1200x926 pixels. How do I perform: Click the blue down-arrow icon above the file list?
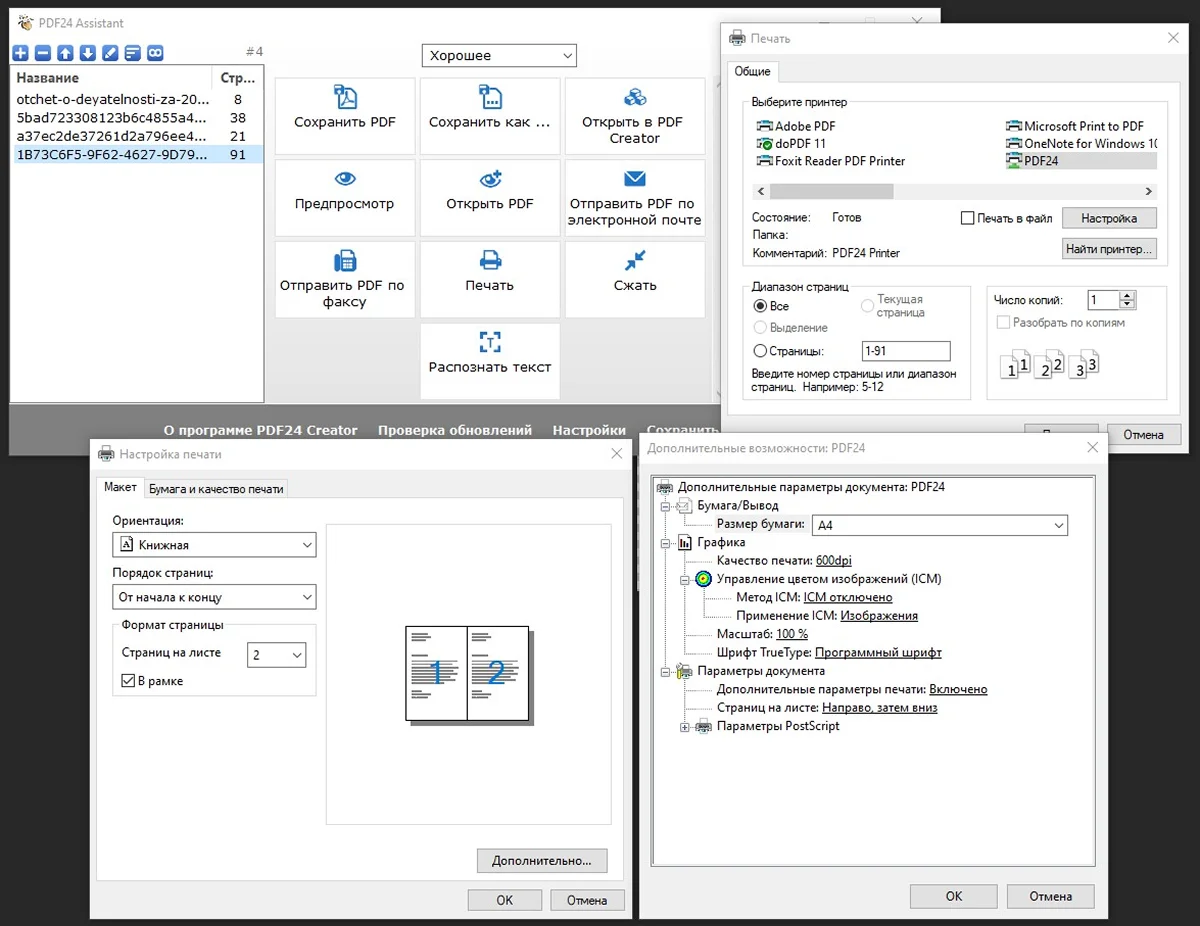pyautogui.click(x=88, y=53)
